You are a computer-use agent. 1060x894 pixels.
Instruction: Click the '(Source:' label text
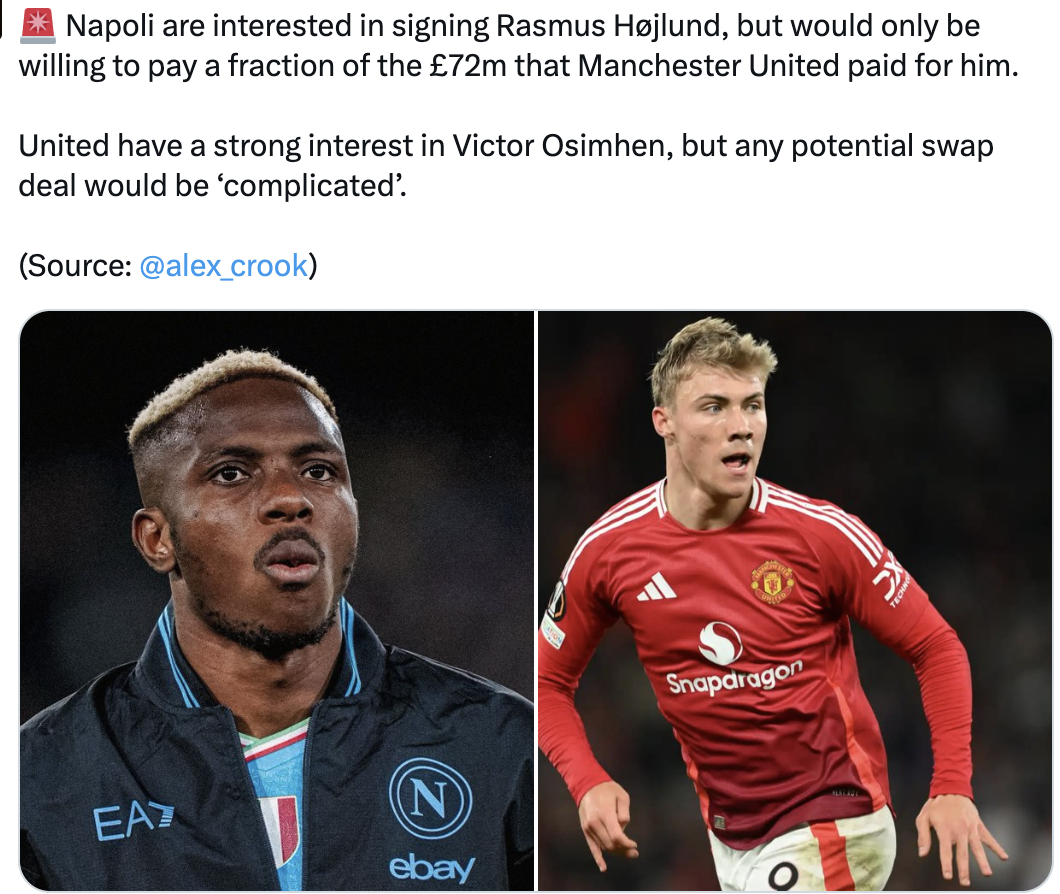tap(76, 266)
